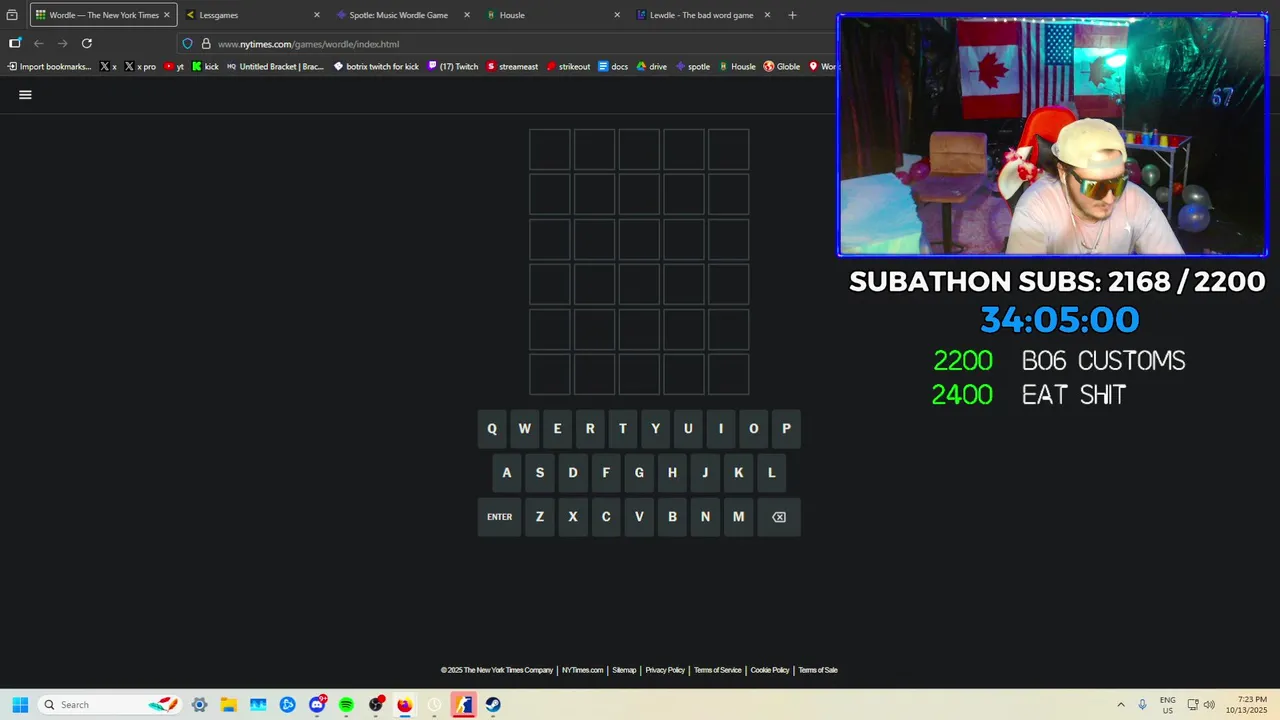Click the taskbar Search box

pyautogui.click(x=111, y=705)
